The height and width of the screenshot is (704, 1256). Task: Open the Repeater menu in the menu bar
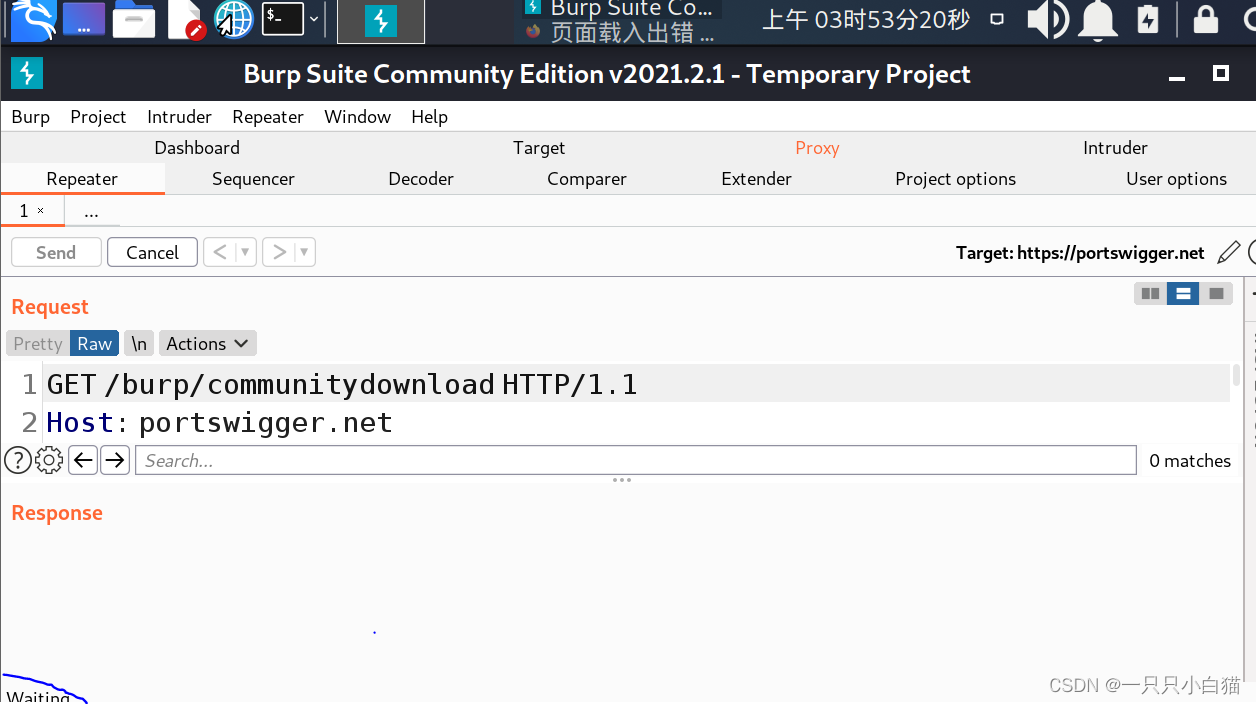[x=268, y=117]
